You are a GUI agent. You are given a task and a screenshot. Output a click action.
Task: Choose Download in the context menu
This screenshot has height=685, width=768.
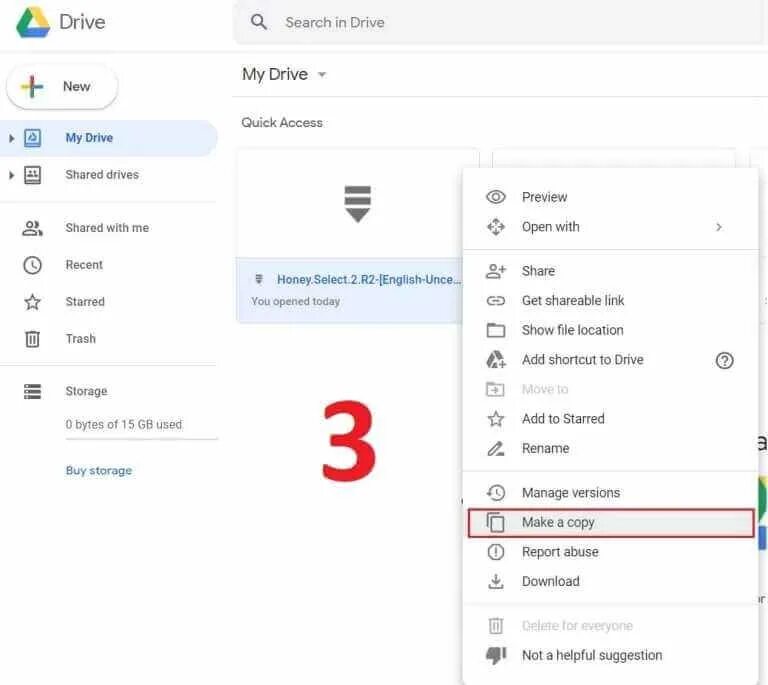(x=610, y=581)
